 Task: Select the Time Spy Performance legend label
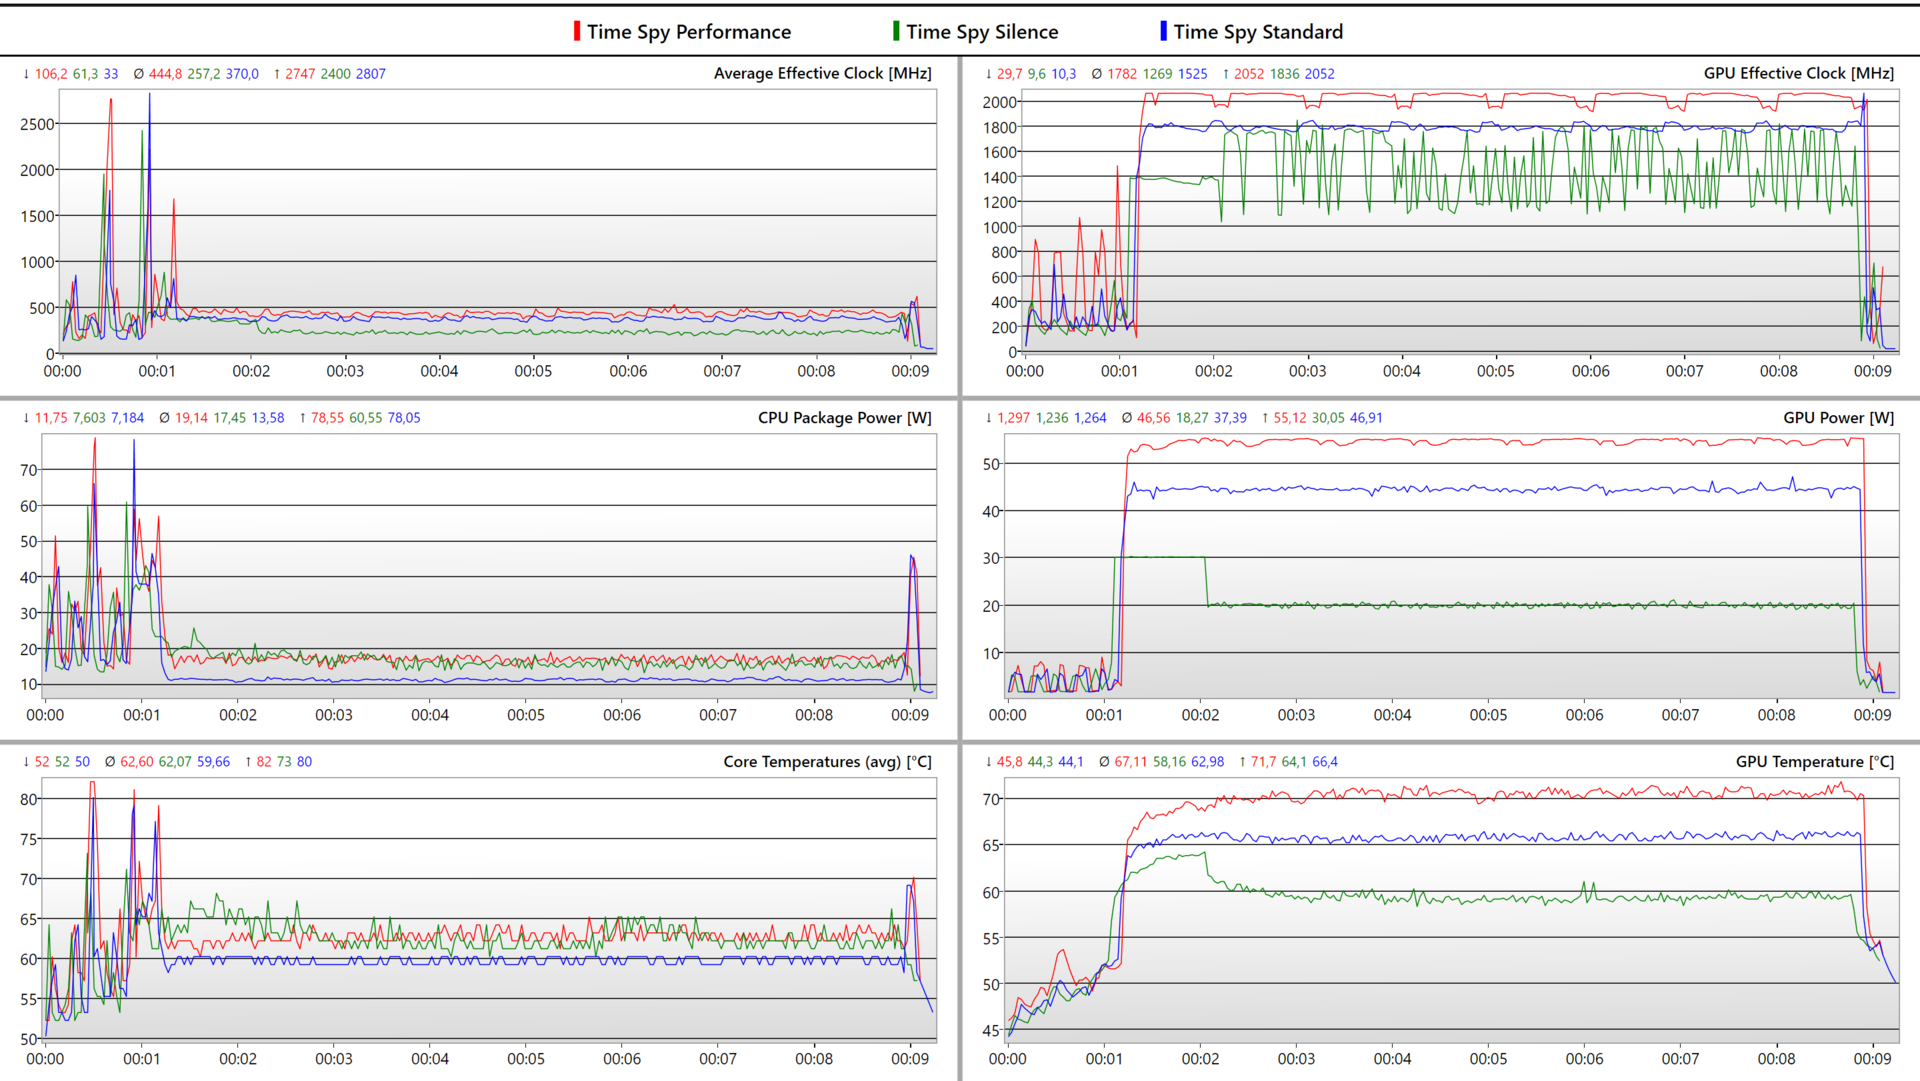(688, 32)
